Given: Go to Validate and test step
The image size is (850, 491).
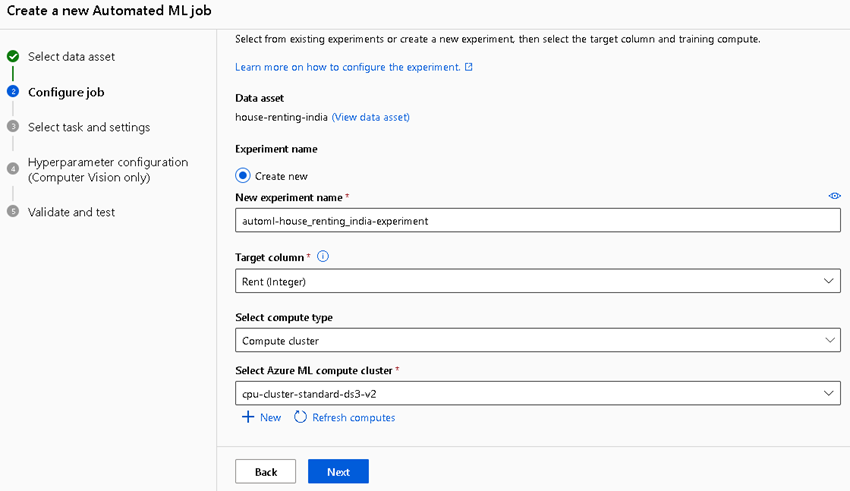Looking at the screenshot, I should (x=72, y=212).
